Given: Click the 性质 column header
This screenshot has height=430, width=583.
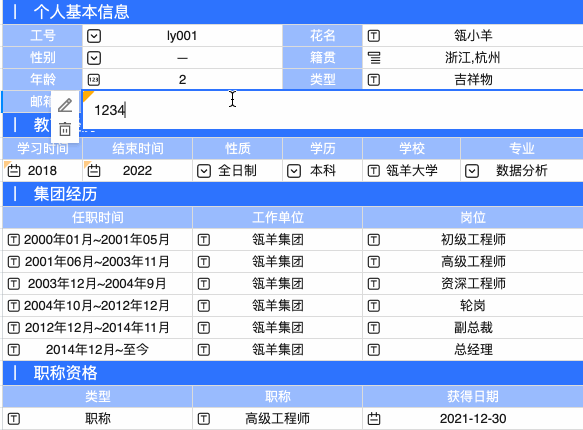Looking at the screenshot, I should pos(238,149).
